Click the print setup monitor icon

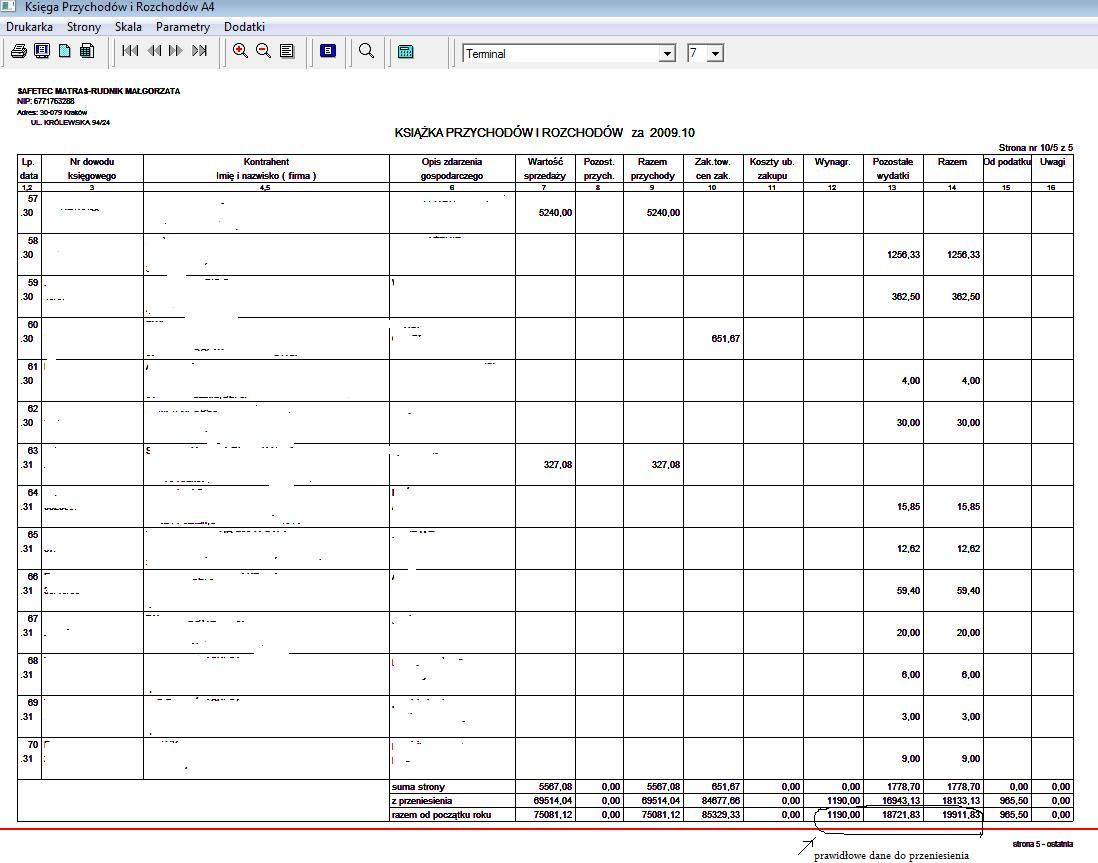point(41,51)
